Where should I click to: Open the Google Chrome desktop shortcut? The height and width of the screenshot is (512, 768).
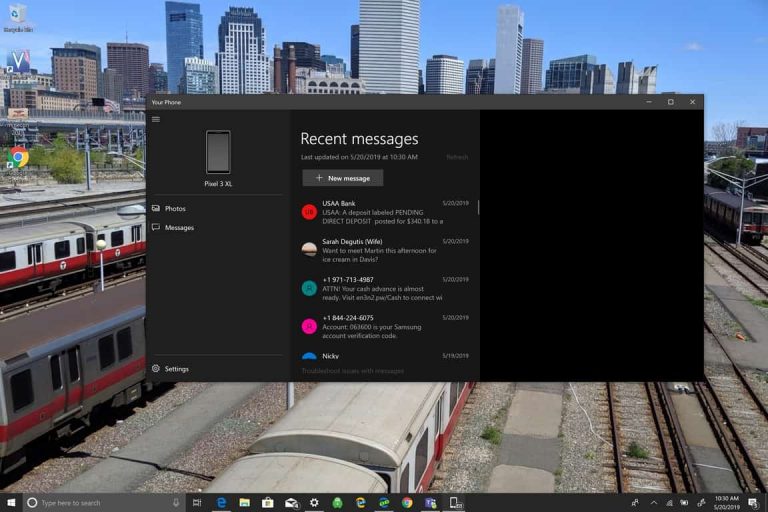tap(18, 158)
